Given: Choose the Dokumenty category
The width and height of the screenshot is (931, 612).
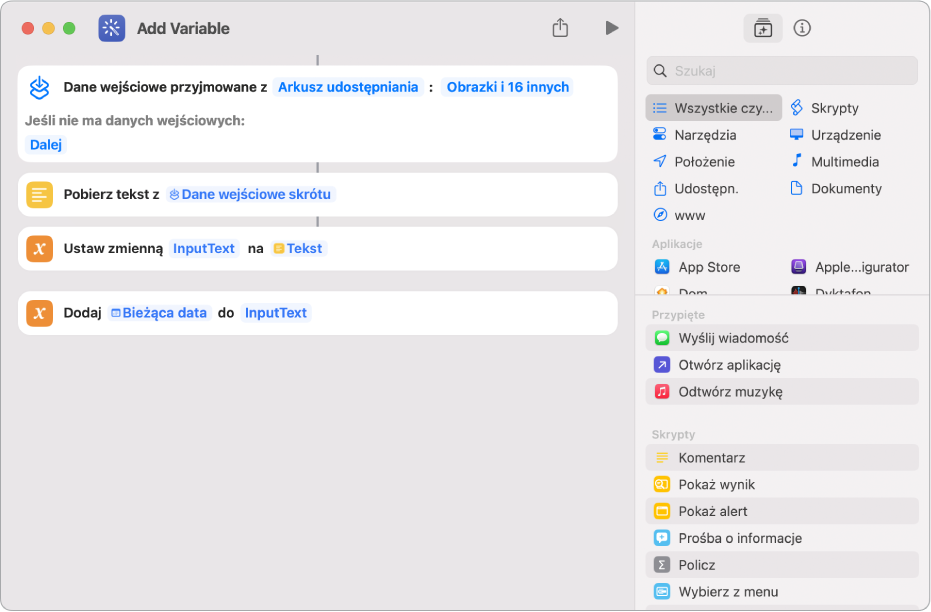Looking at the screenshot, I should tap(845, 188).
